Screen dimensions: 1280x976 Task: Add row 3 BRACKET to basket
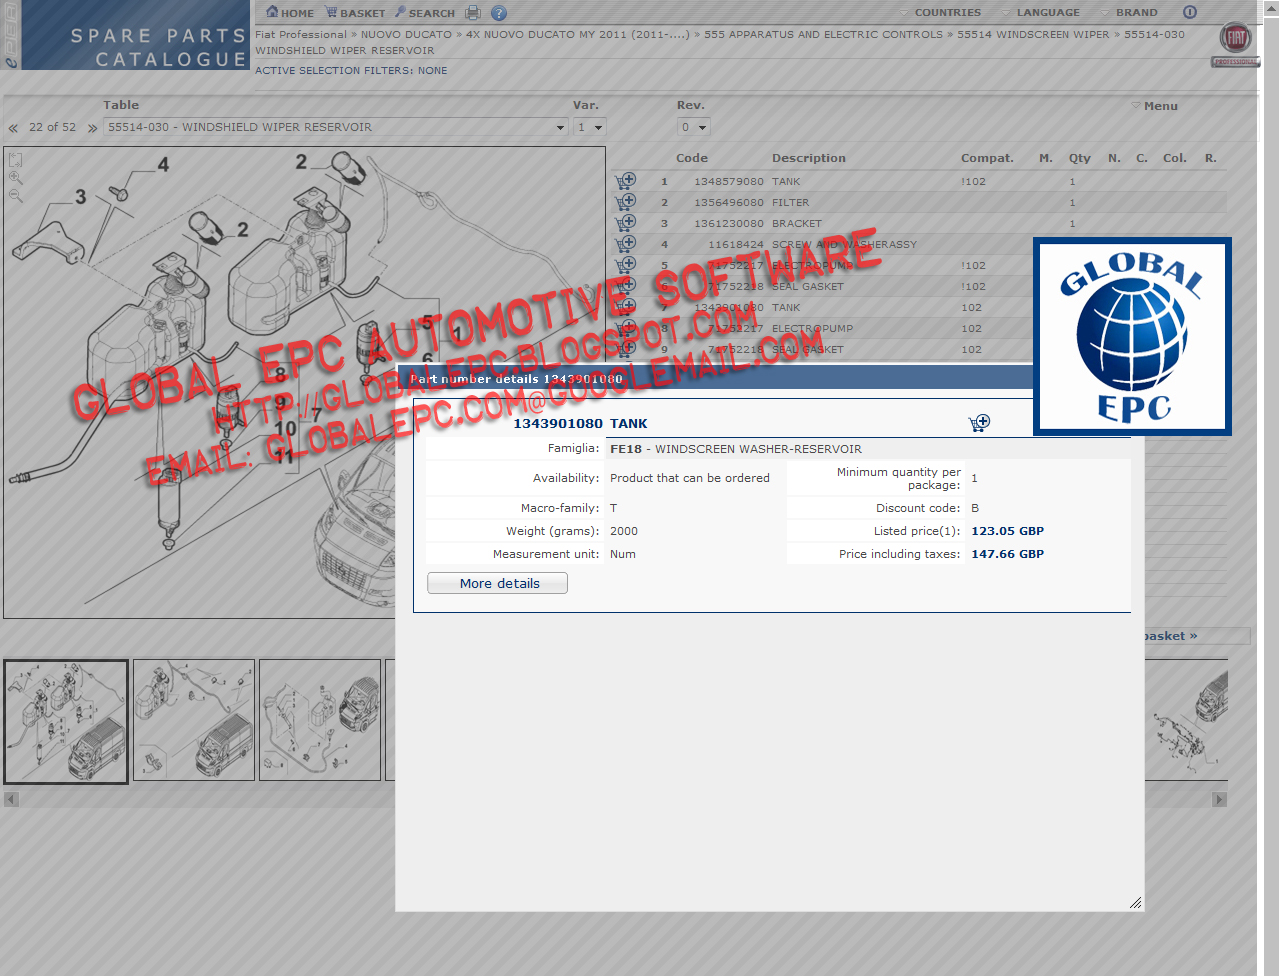coord(625,223)
